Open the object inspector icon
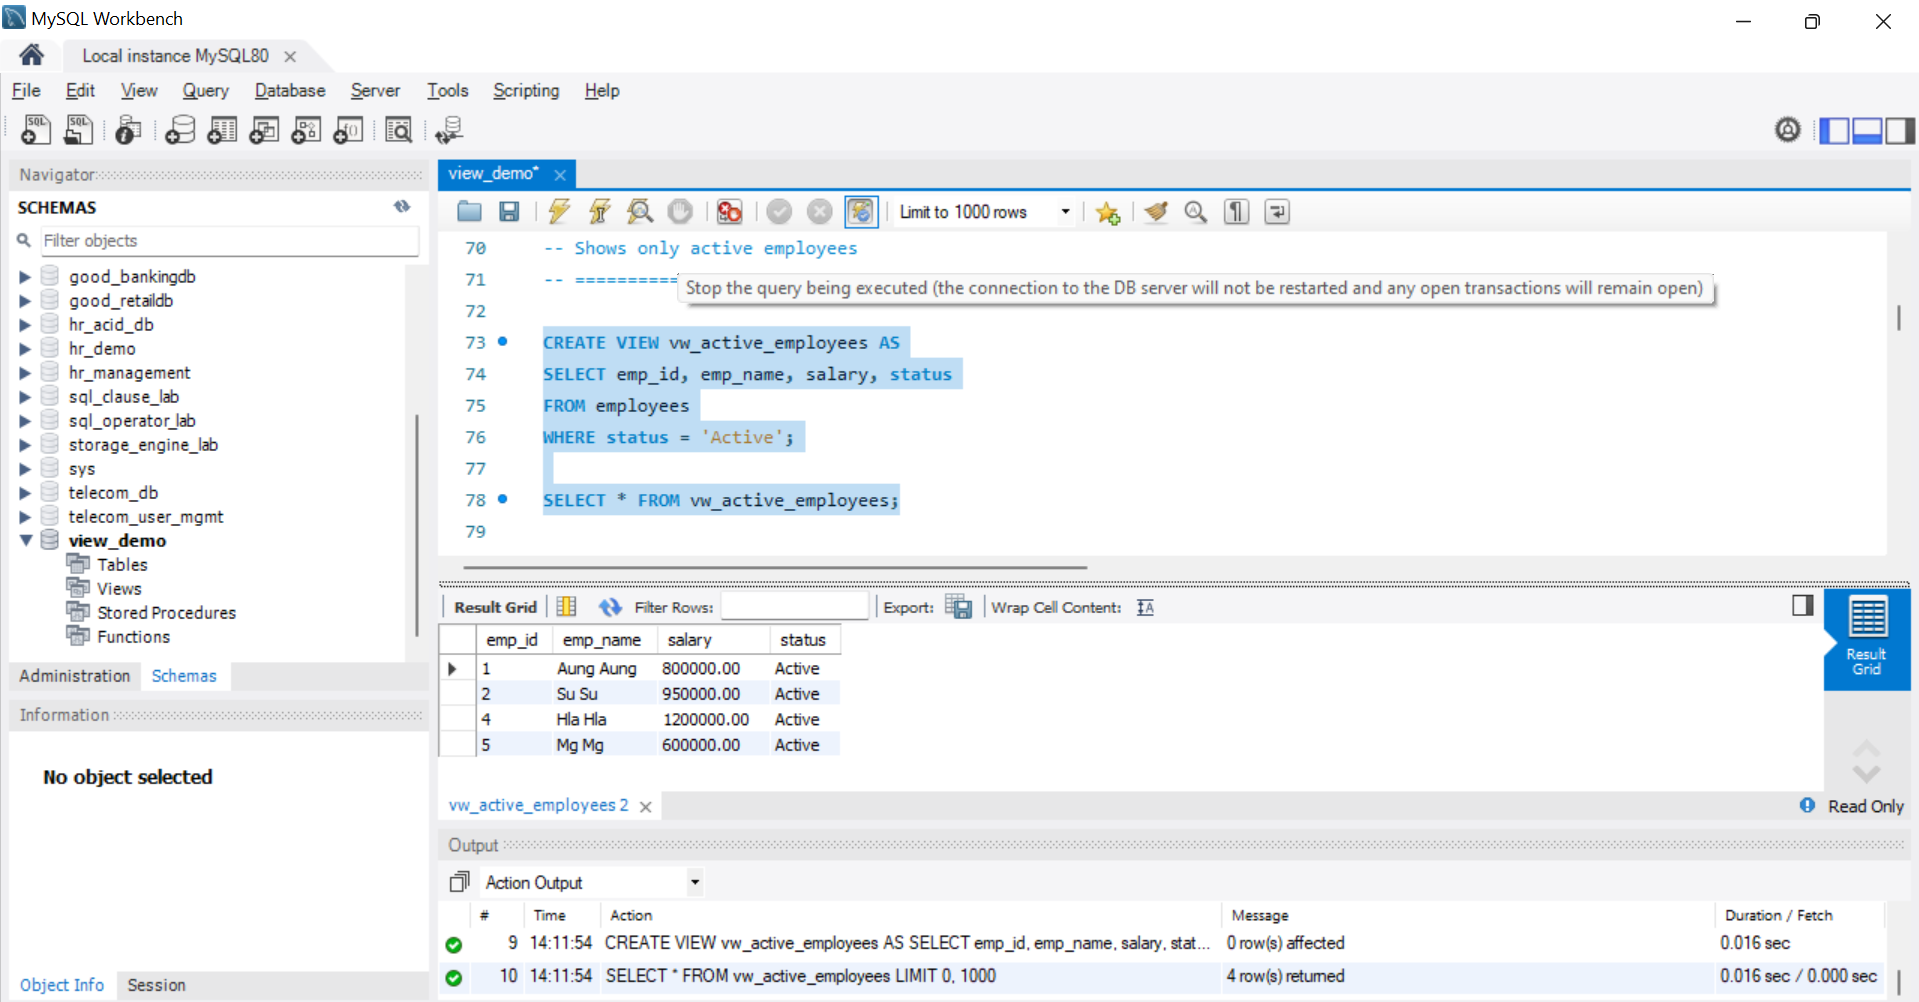1919x1002 pixels. coord(128,129)
